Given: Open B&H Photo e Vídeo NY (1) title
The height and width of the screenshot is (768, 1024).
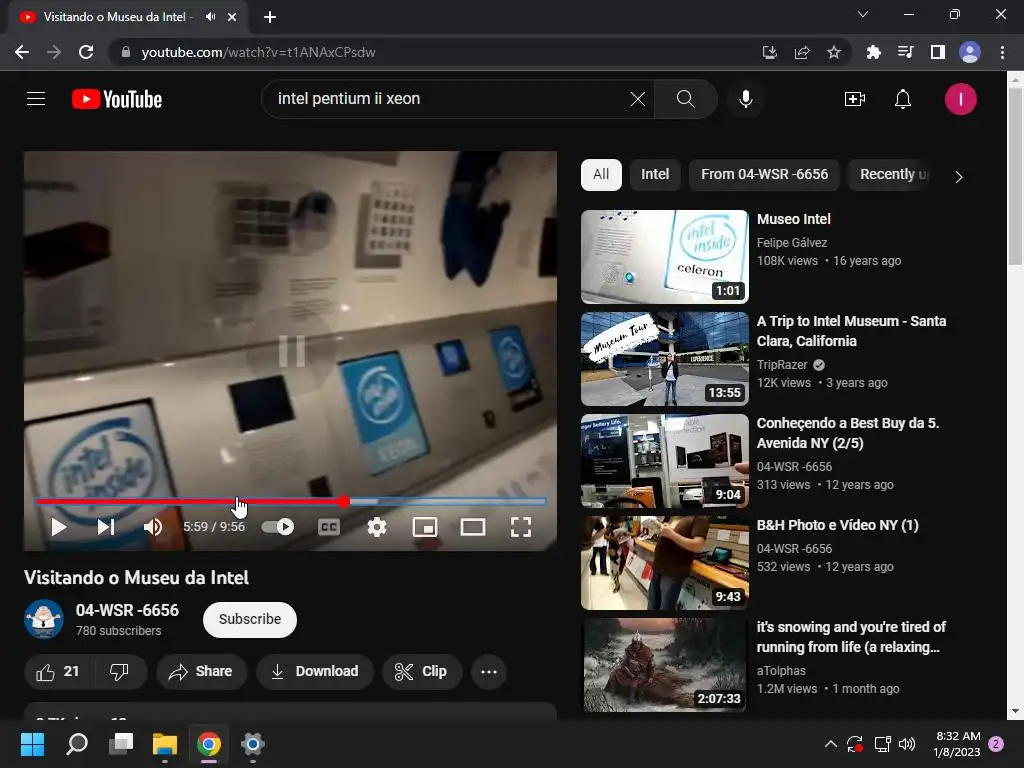Looking at the screenshot, I should click(x=837, y=525).
